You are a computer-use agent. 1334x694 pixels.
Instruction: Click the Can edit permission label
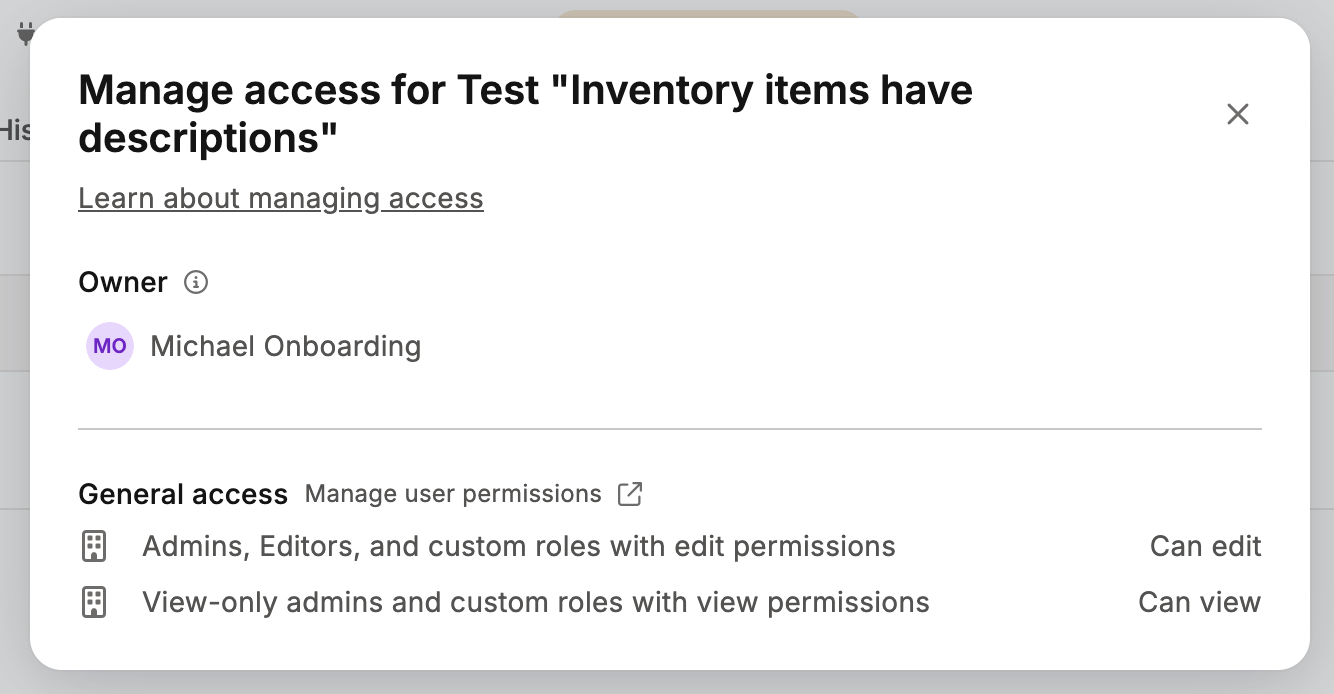(x=1206, y=546)
